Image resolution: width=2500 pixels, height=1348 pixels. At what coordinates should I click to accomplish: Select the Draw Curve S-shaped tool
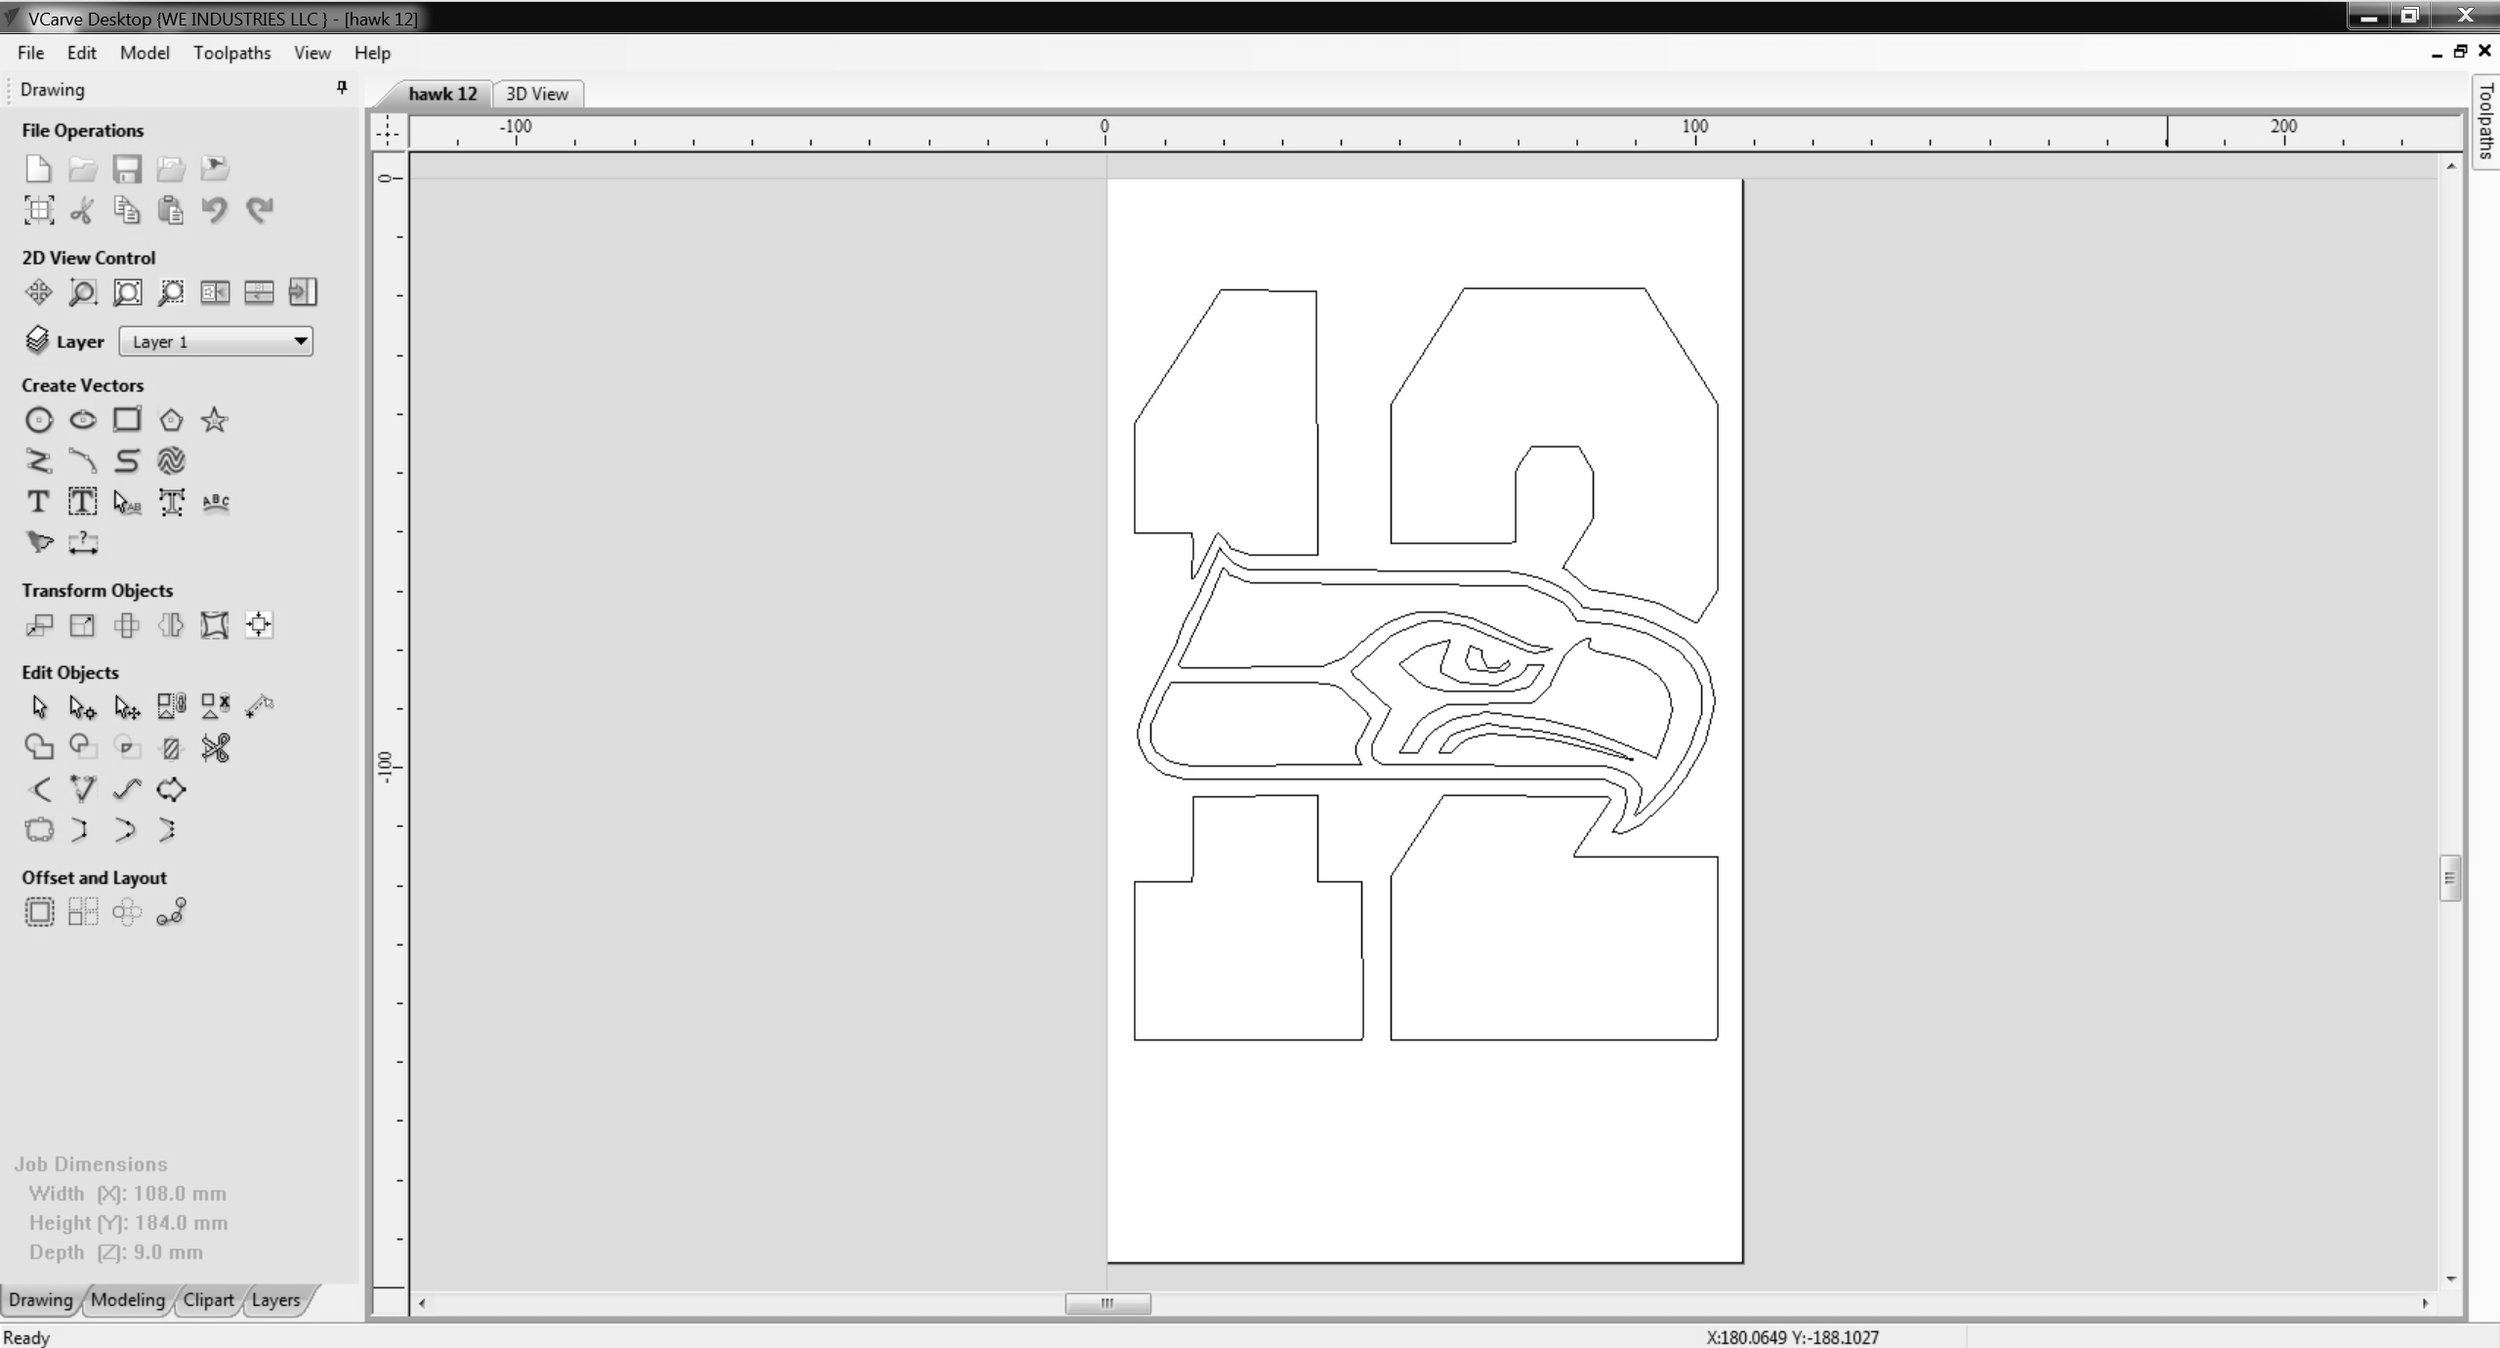click(x=127, y=461)
